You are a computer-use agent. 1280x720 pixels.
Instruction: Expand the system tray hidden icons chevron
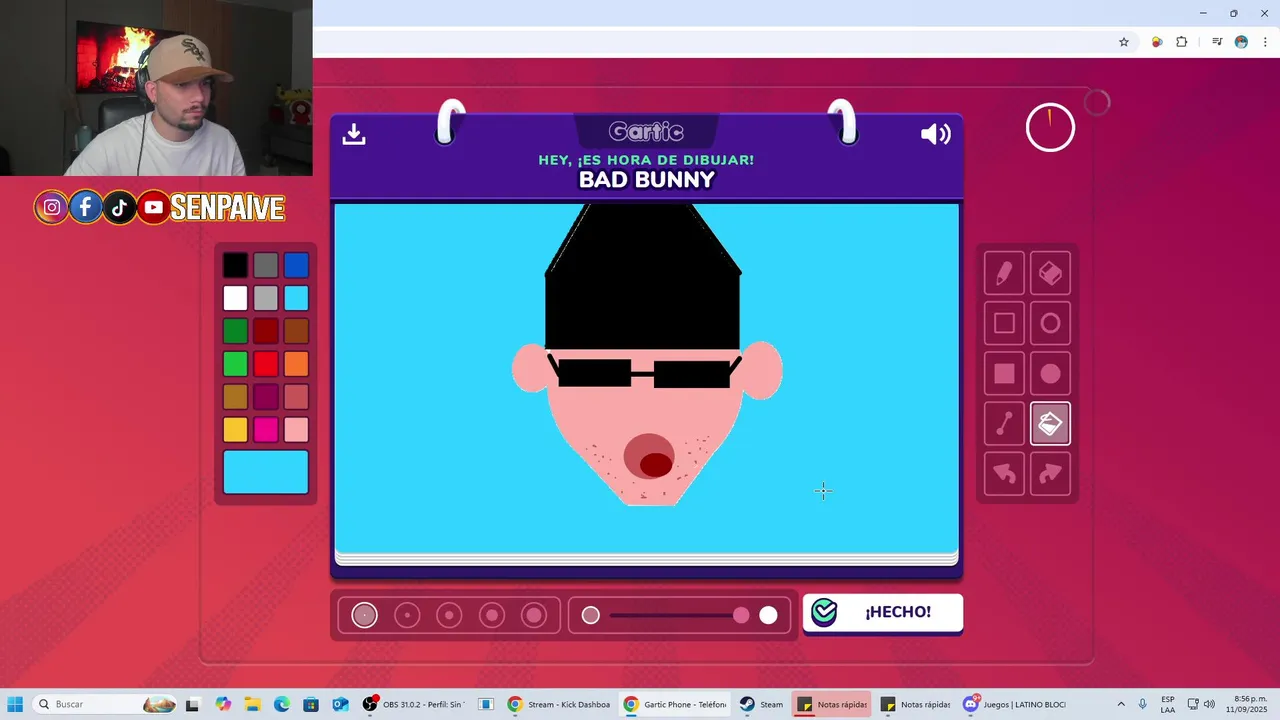pyautogui.click(x=1121, y=704)
